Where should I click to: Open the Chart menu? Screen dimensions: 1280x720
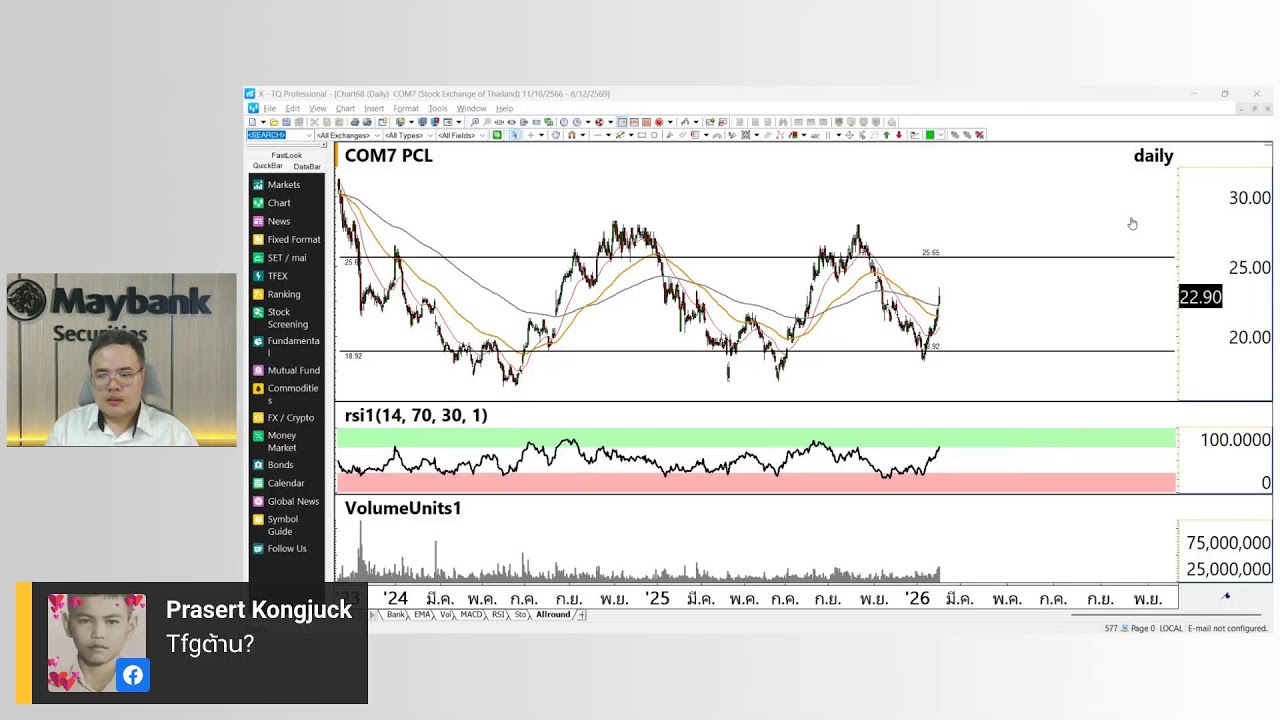(345, 109)
